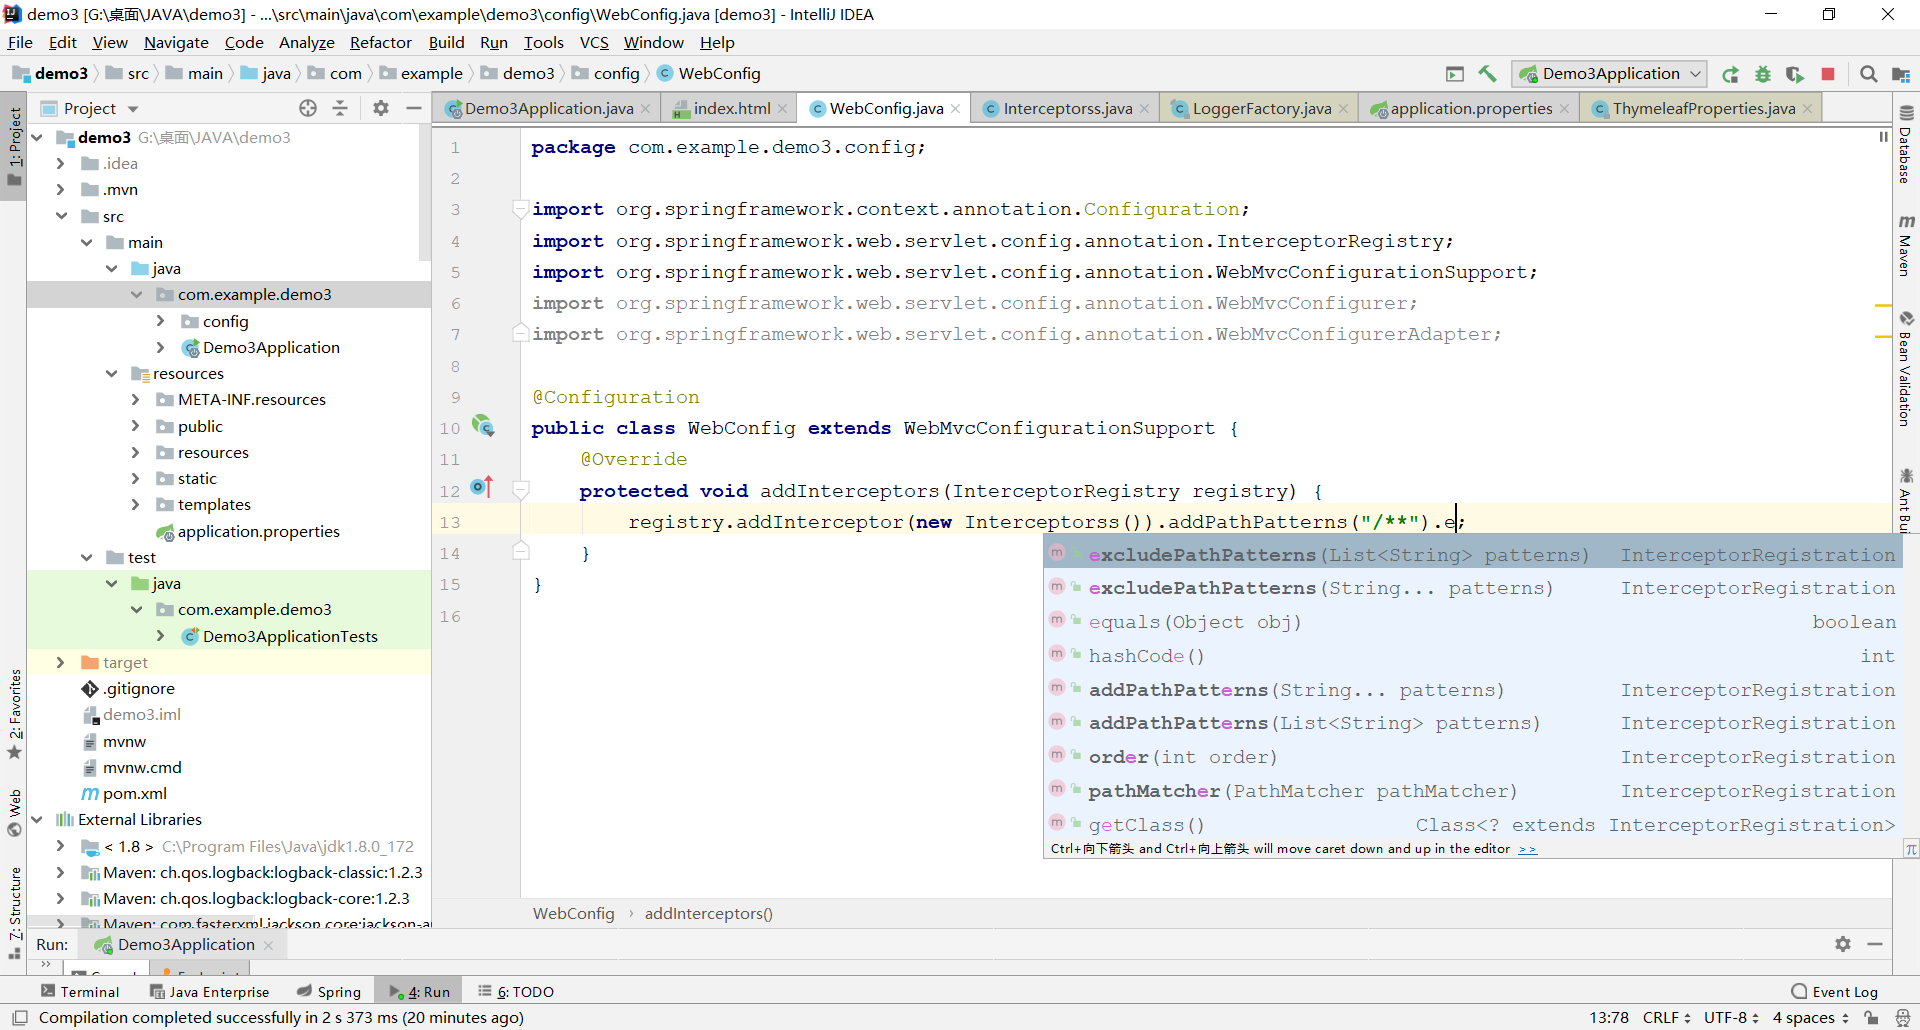Open the Demo3Application run configuration dropdown
The image size is (1920, 1030).
pos(1610,74)
